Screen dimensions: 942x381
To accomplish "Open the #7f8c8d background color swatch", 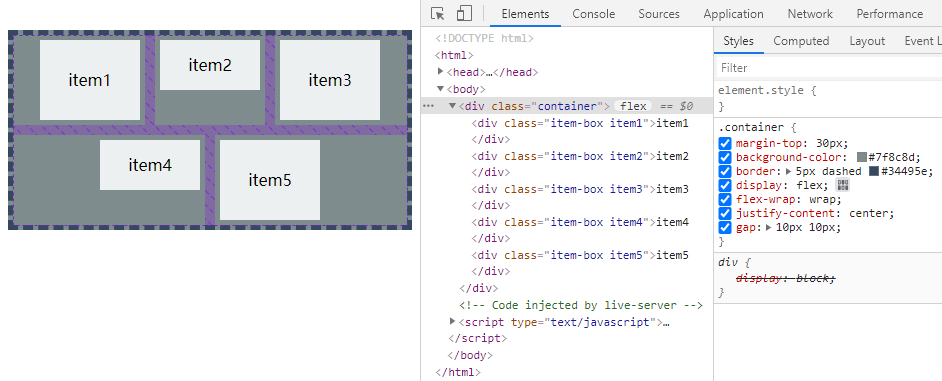I will coord(862,157).
